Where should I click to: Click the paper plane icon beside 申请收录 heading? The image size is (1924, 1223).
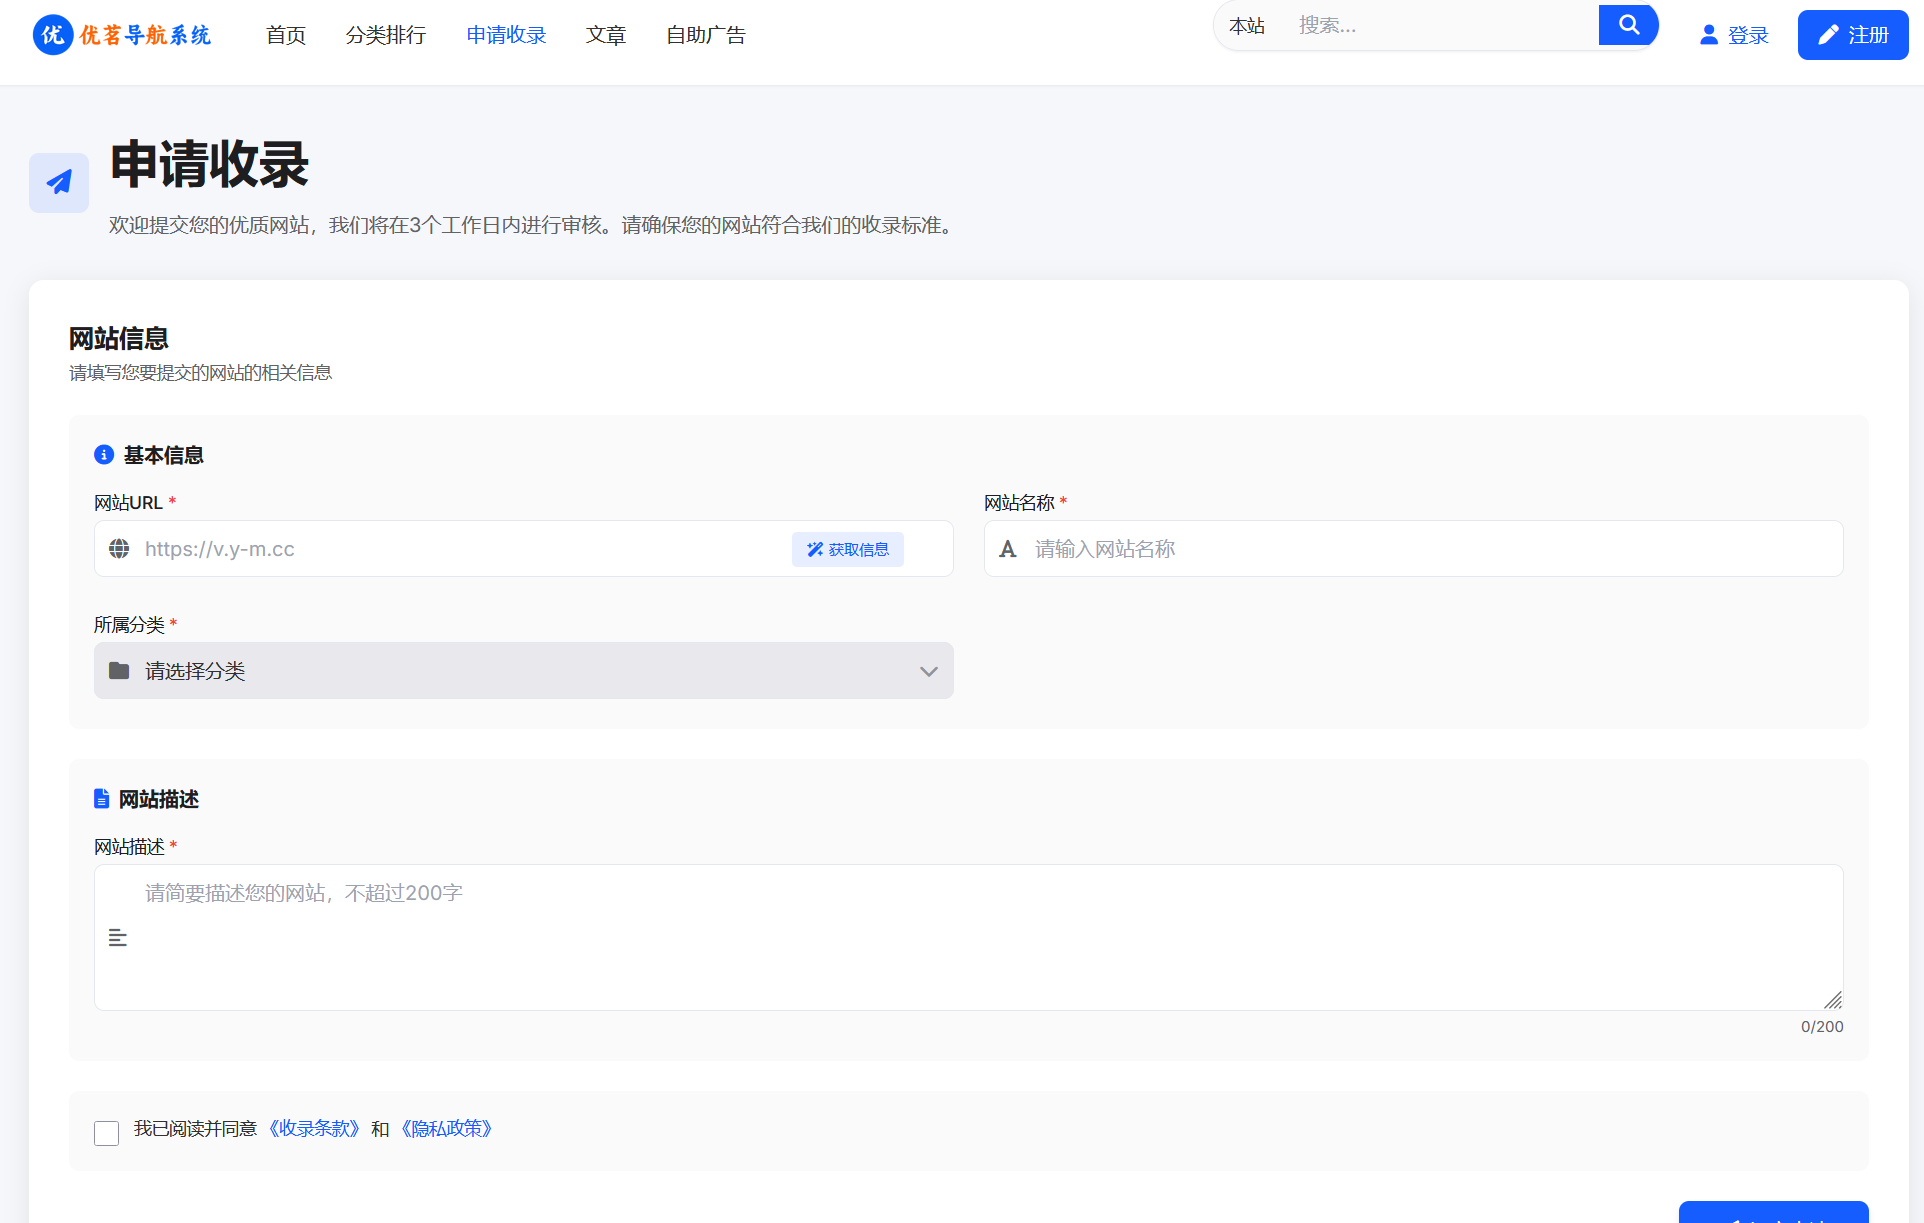point(58,182)
